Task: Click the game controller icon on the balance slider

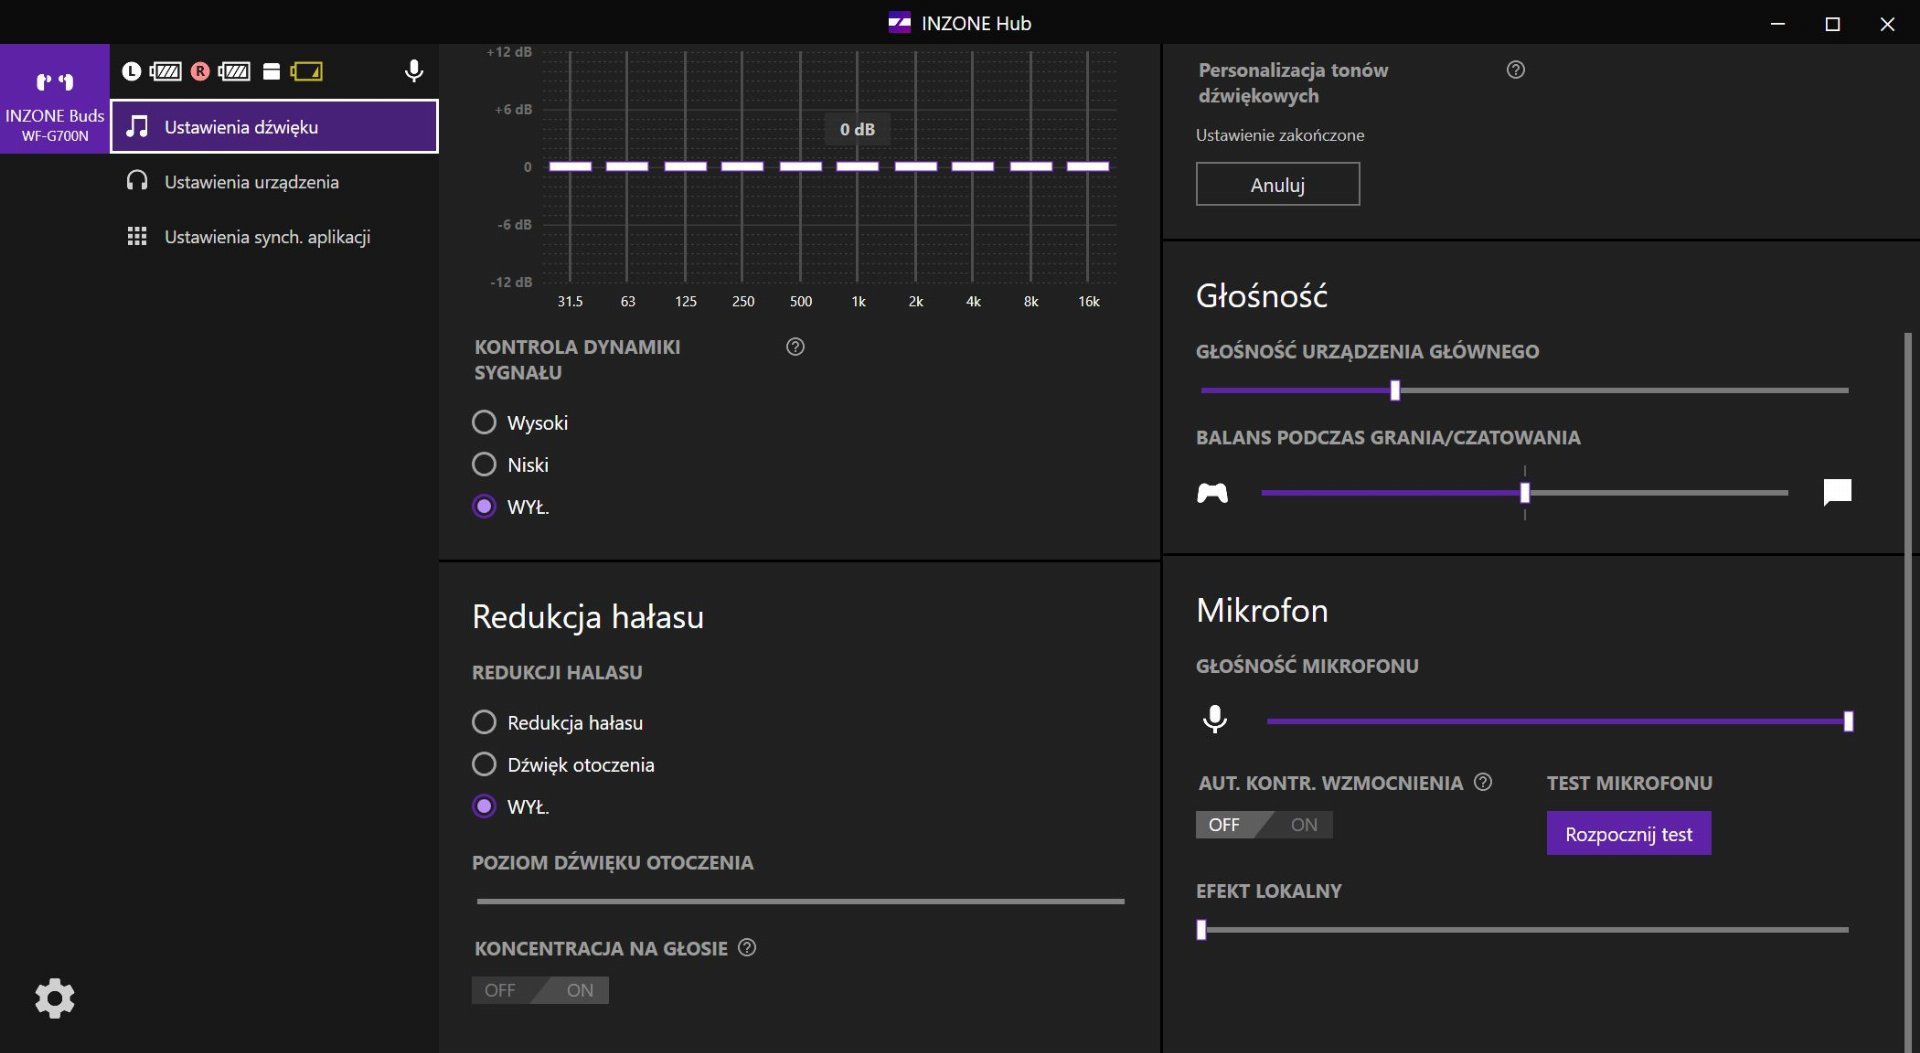Action: (1212, 493)
